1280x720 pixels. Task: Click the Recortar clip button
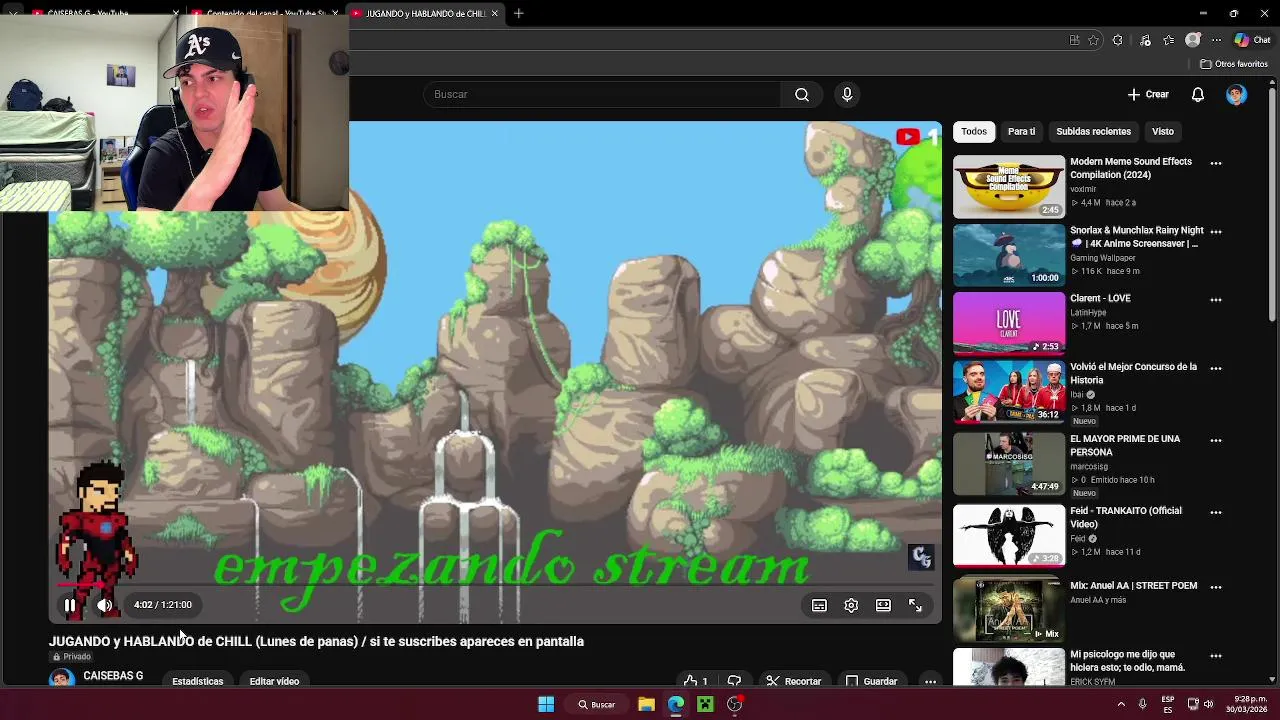tap(794, 681)
